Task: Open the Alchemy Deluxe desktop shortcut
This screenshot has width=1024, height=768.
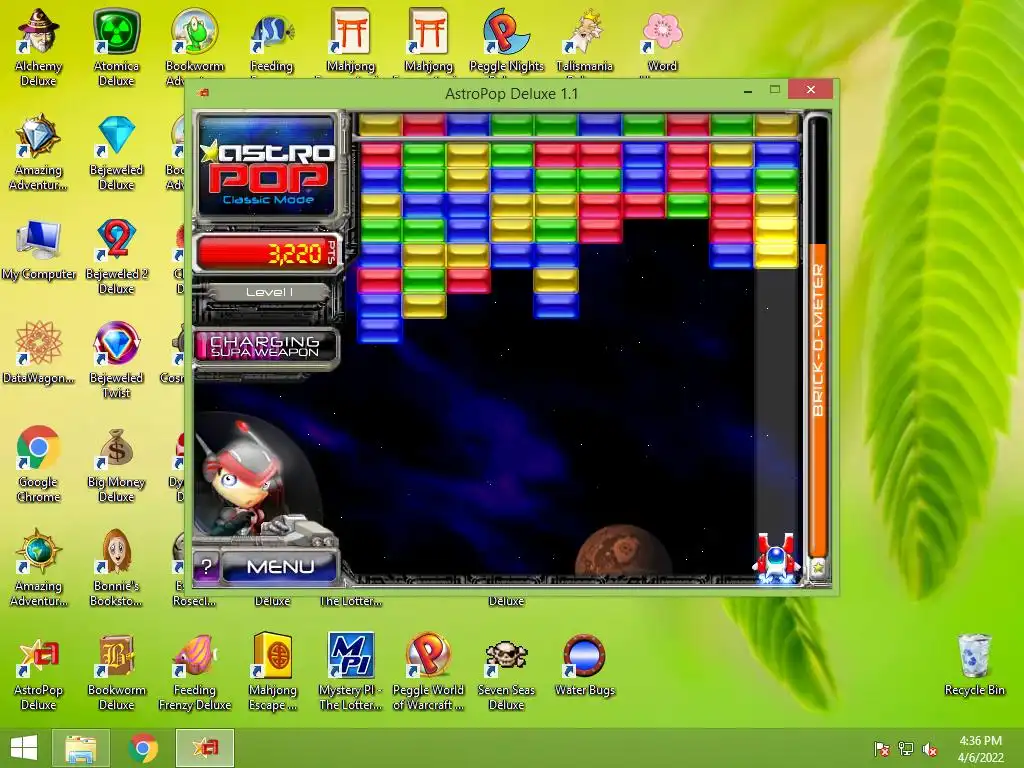Action: 39,47
